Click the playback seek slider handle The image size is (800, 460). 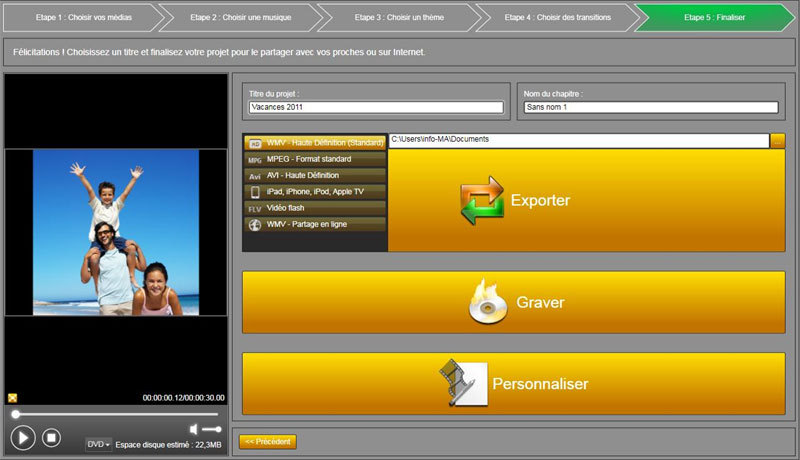coord(15,414)
